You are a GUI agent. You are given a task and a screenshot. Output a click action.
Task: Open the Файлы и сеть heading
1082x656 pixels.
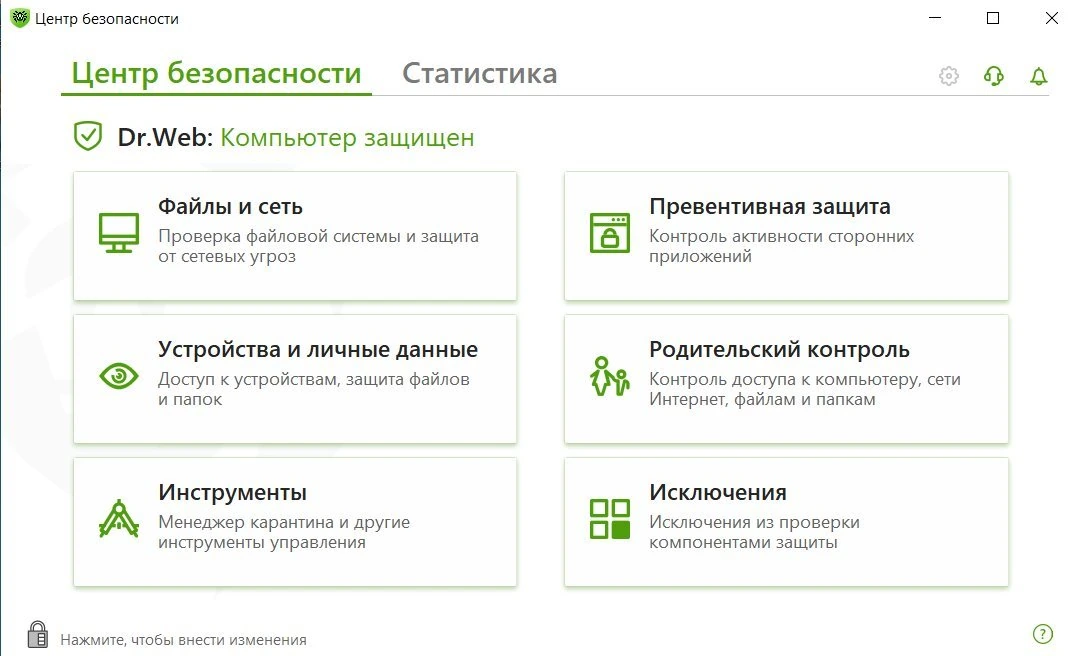pyautogui.click(x=230, y=206)
